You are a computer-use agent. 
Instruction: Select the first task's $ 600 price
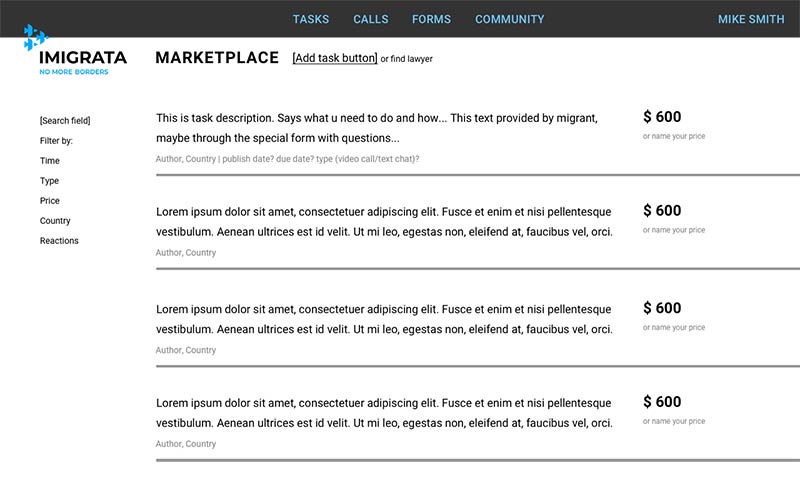(662, 117)
